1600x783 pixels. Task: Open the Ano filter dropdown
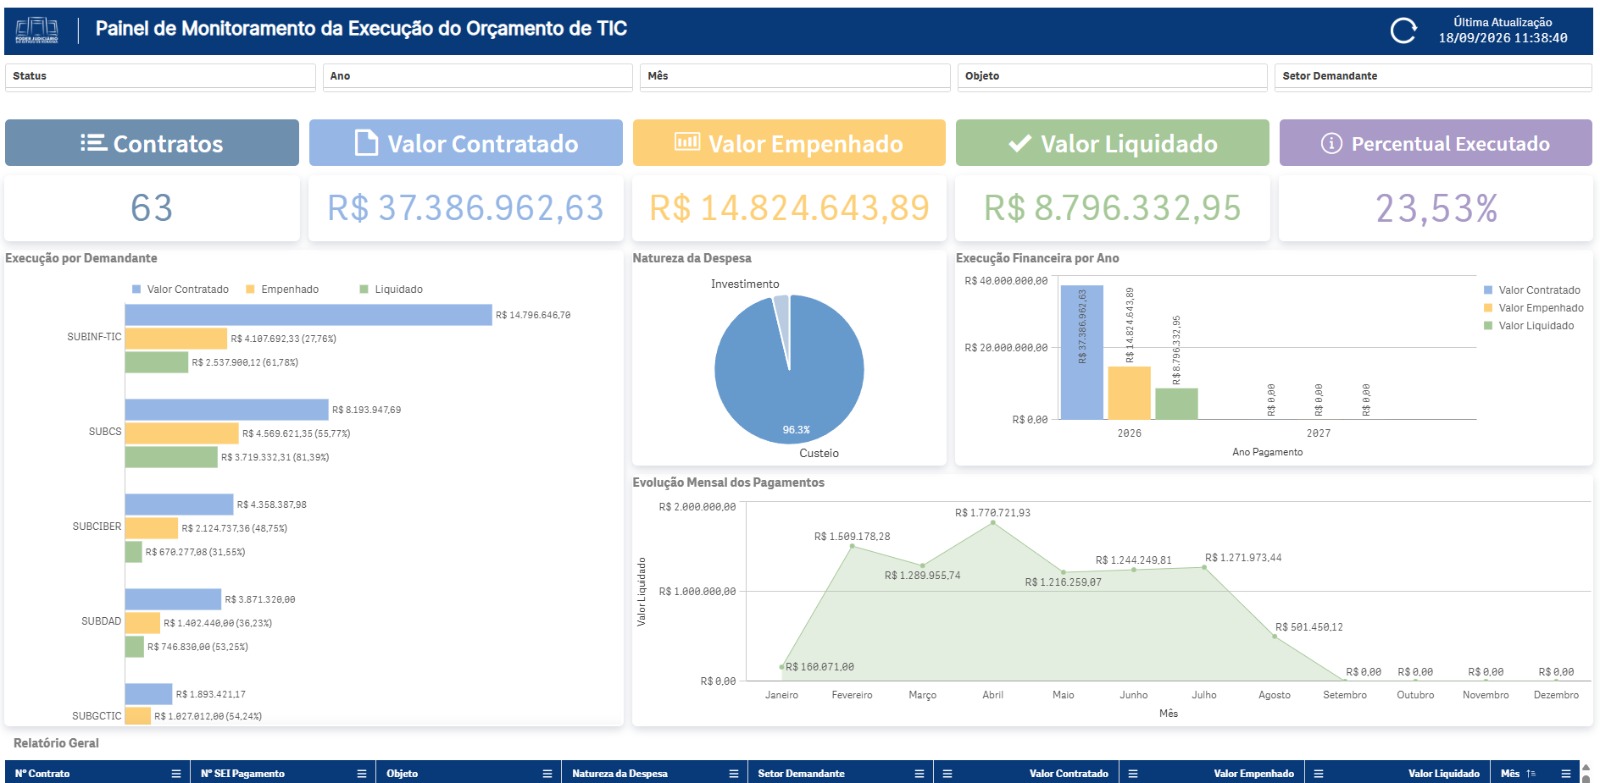pyautogui.click(x=478, y=76)
